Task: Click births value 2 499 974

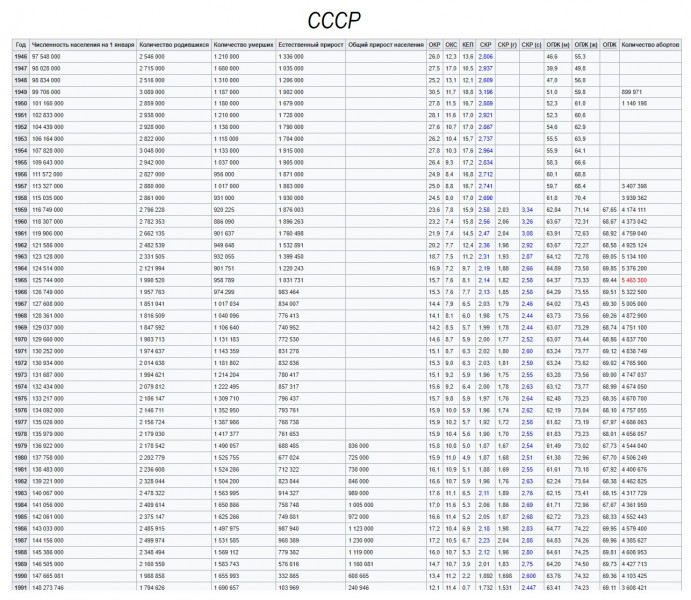Action: (x=152, y=541)
